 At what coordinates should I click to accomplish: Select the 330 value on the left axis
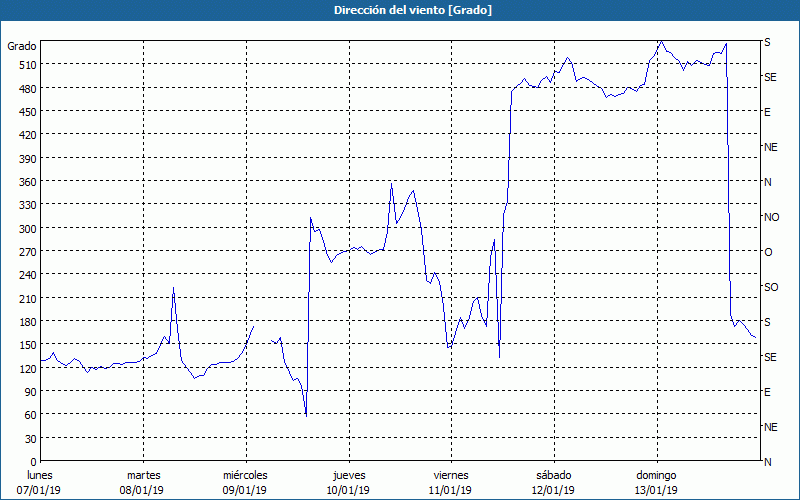[29, 205]
